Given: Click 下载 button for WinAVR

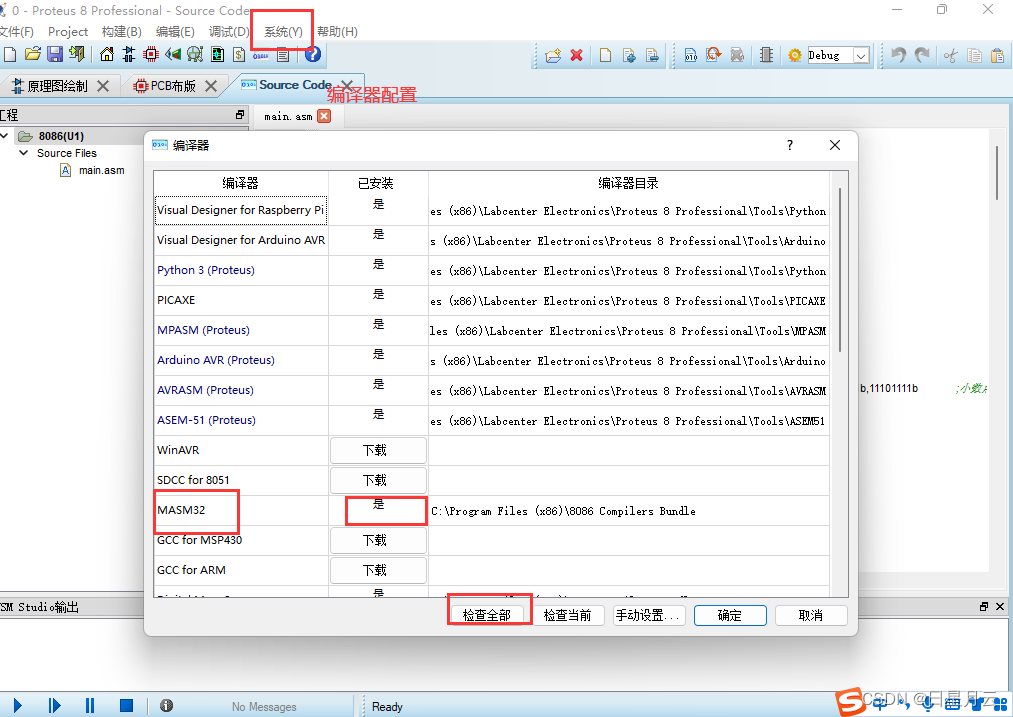Looking at the screenshot, I should [379, 450].
